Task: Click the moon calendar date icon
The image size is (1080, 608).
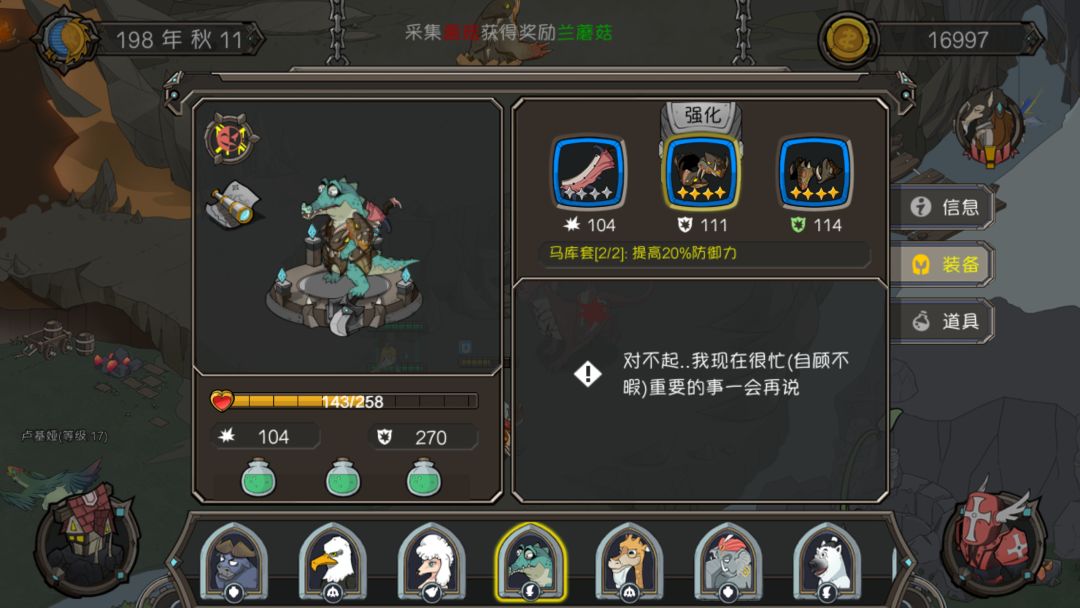Action: pos(67,39)
